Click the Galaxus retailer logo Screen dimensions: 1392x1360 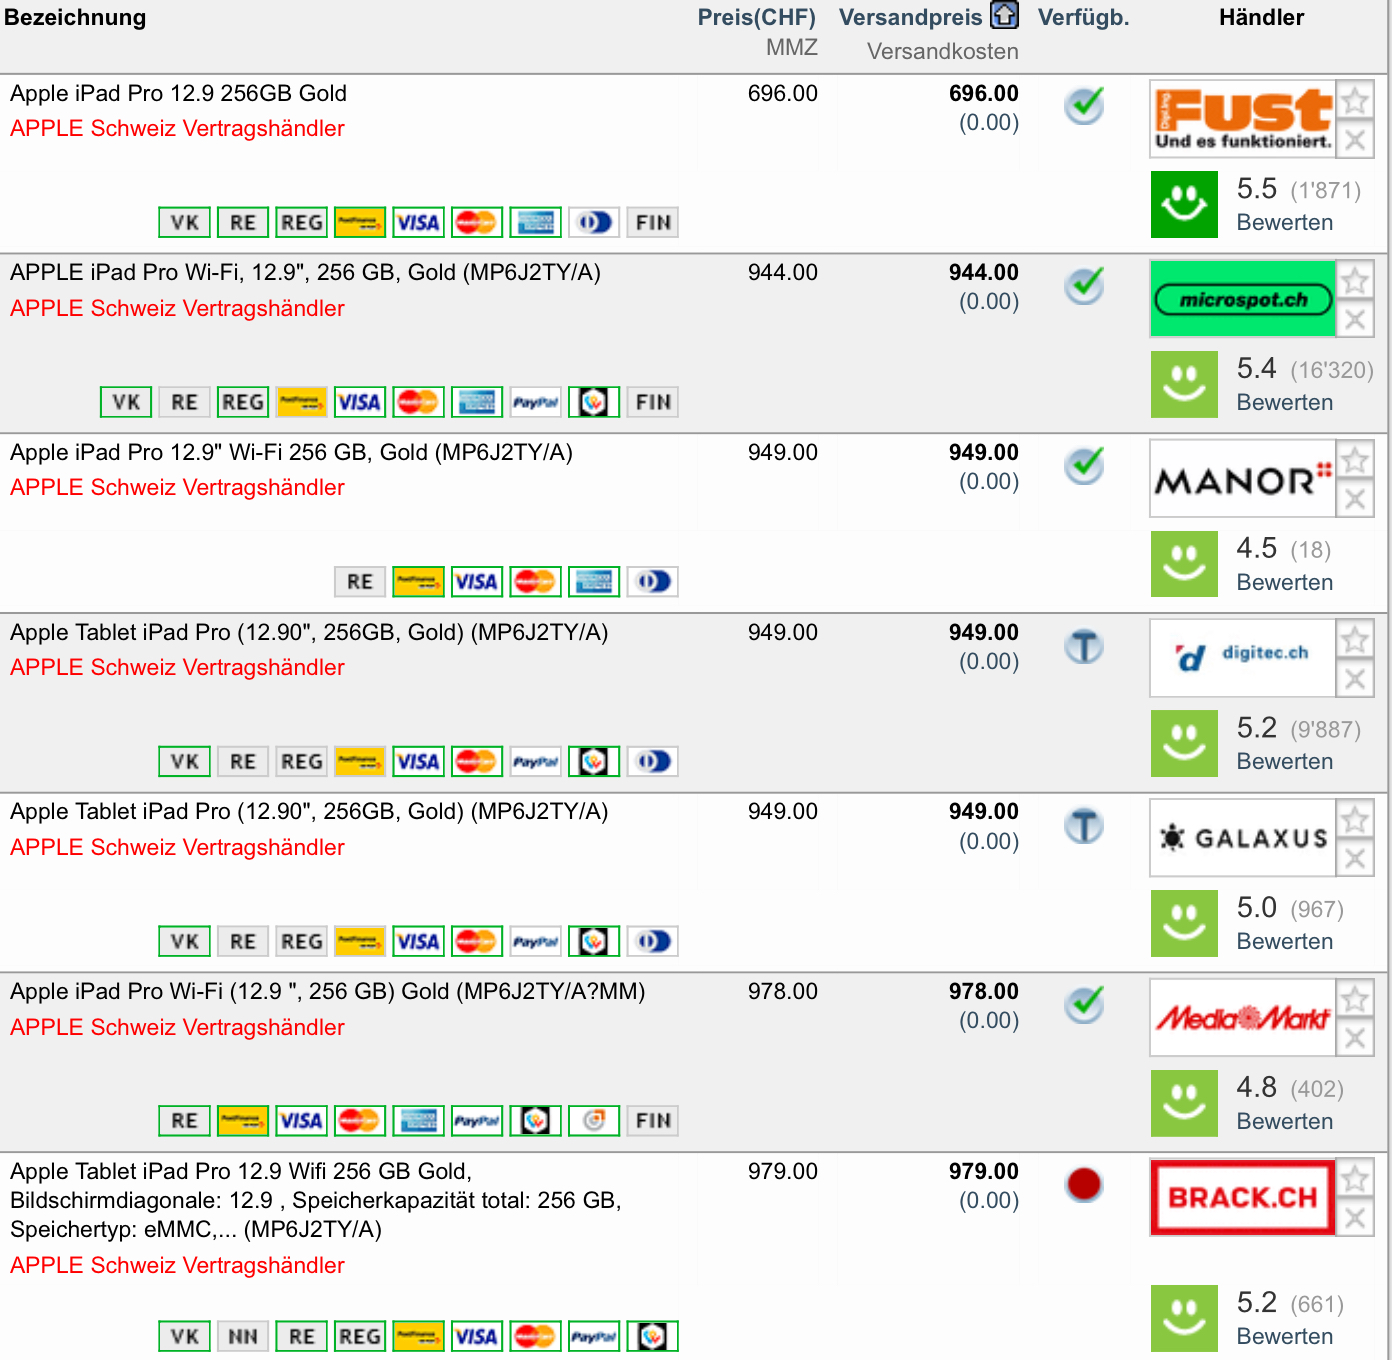(x=1243, y=838)
